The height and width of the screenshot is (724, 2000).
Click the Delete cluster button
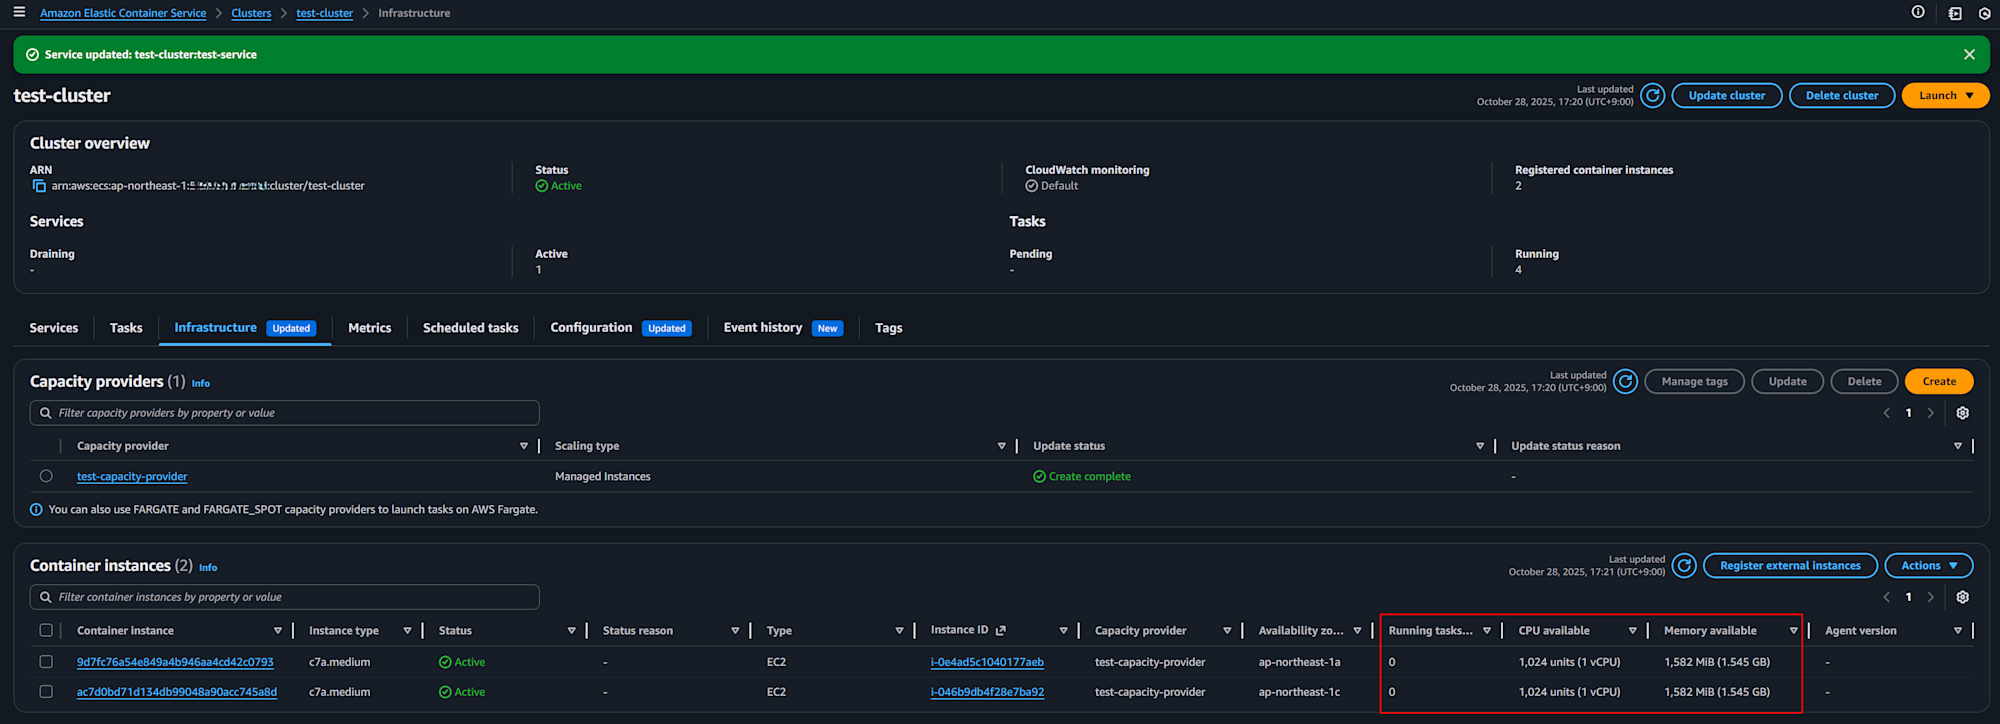coord(1842,96)
